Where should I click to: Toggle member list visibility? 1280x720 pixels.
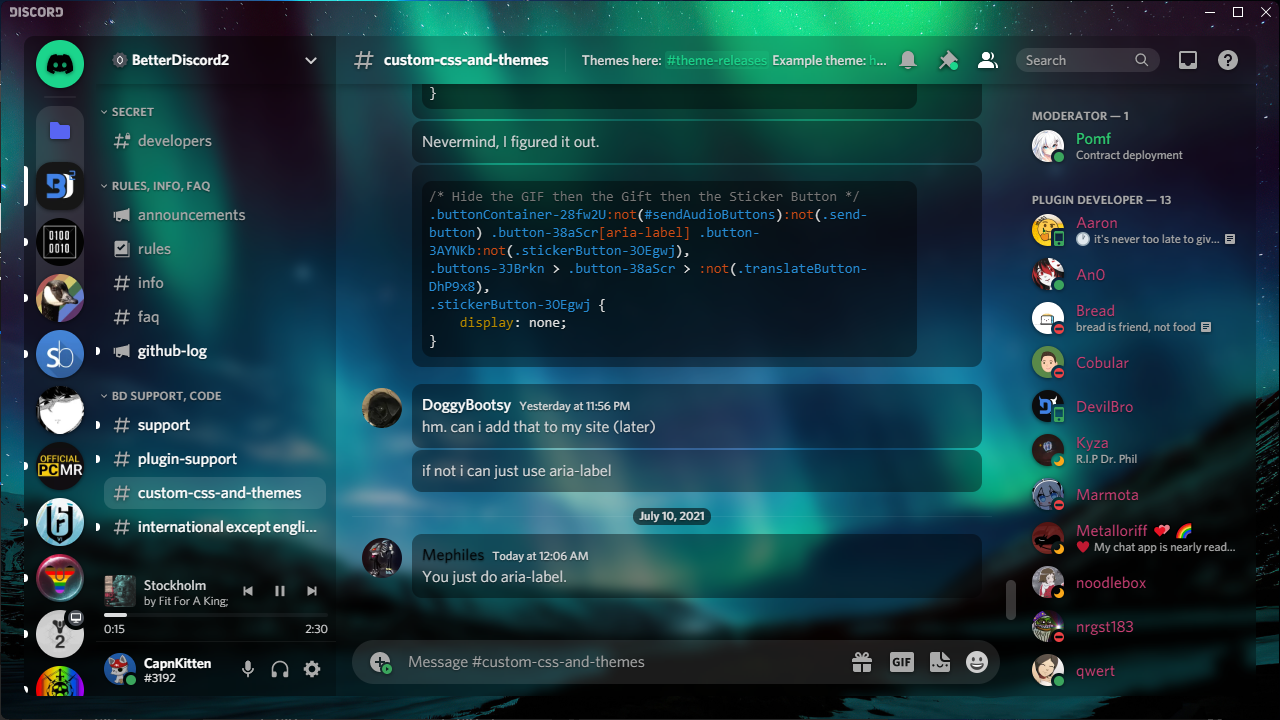click(x=987, y=61)
